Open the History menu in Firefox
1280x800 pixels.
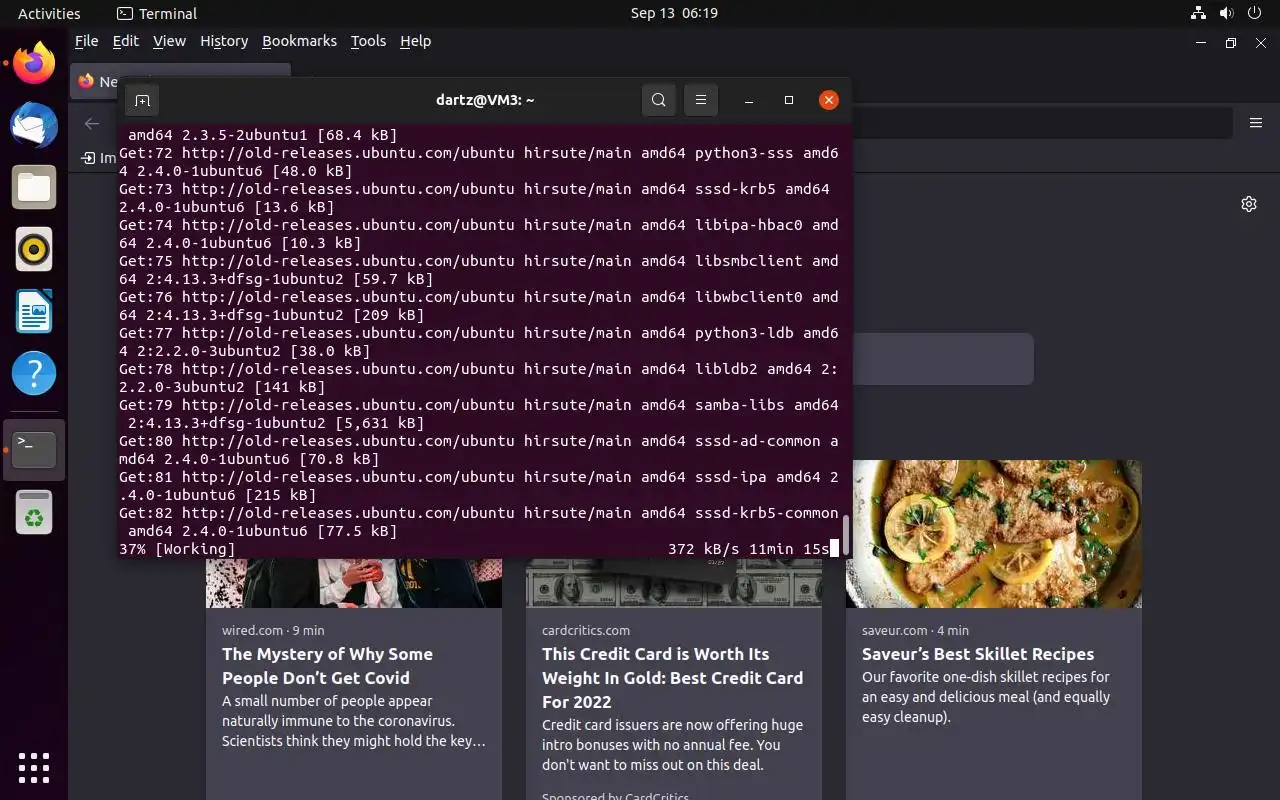224,41
